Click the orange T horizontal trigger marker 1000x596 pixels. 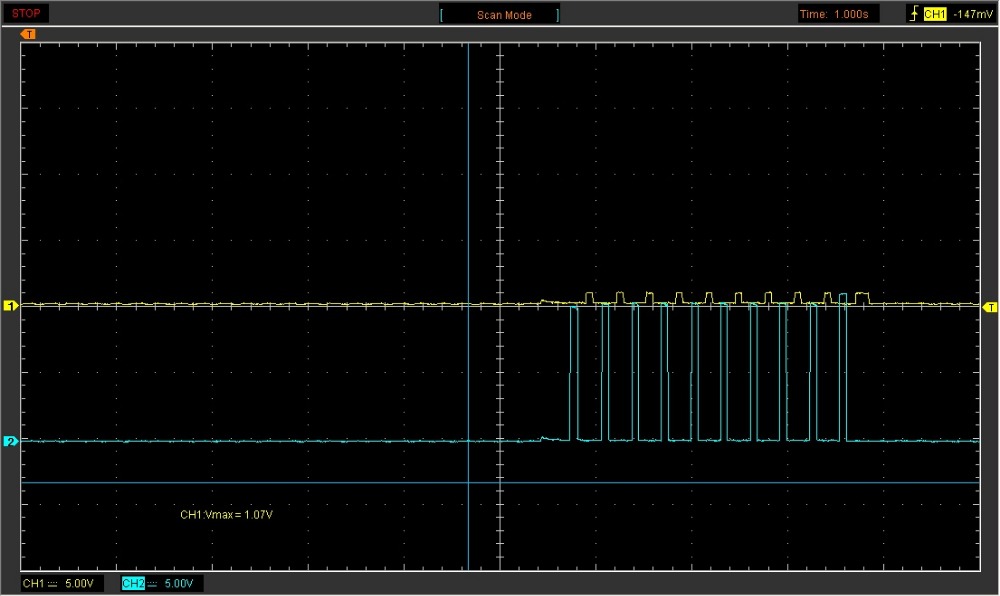(29, 34)
